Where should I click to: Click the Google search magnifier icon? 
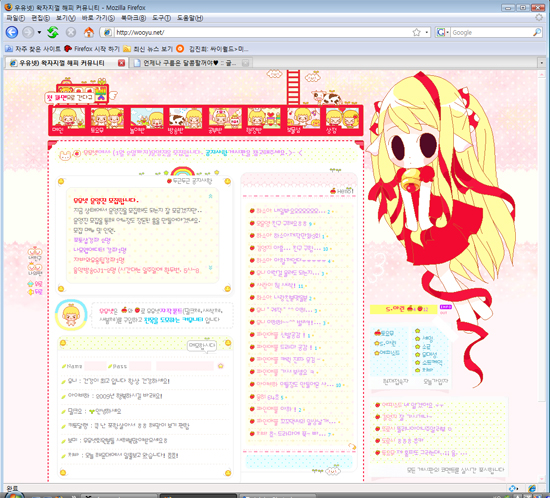coord(537,32)
